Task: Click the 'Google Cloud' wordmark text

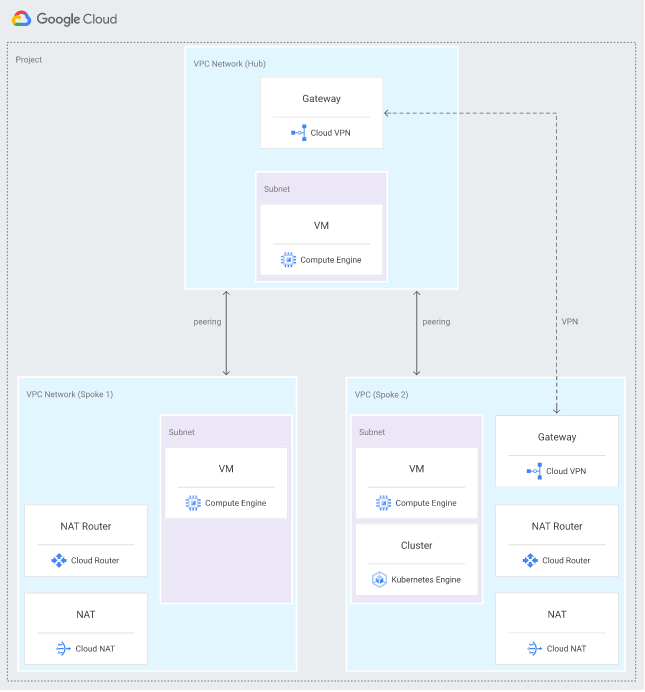Action: pos(77,19)
